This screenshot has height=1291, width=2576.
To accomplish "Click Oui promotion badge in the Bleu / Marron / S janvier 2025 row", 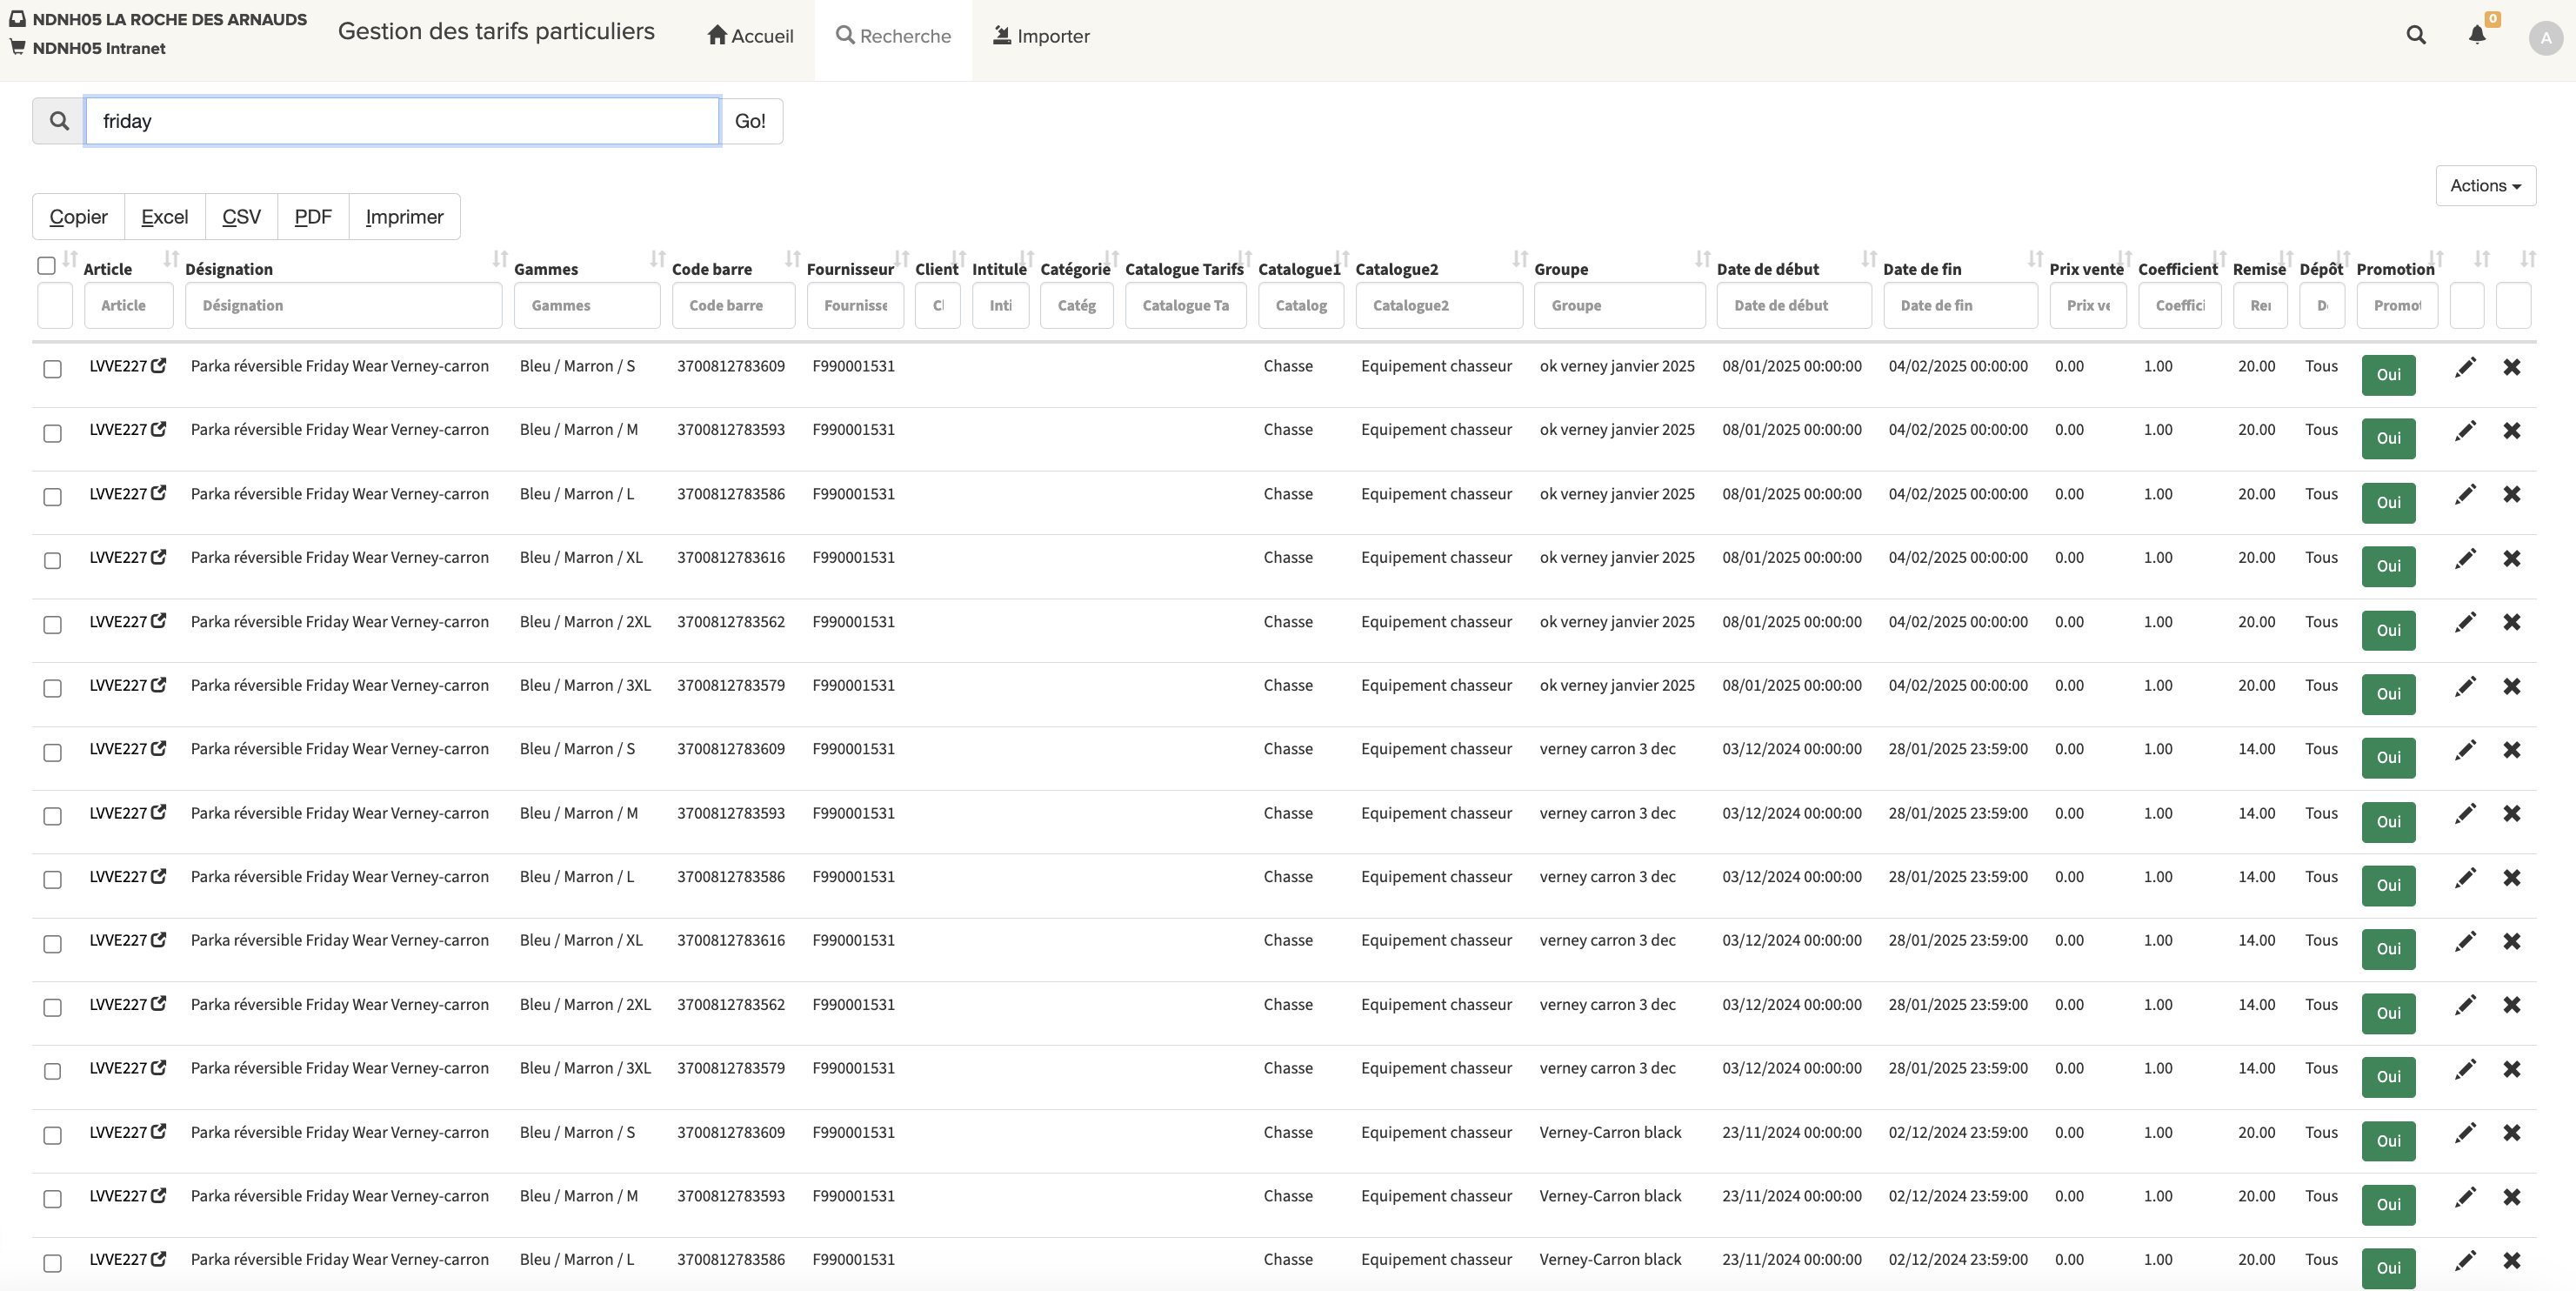I will click(2389, 375).
